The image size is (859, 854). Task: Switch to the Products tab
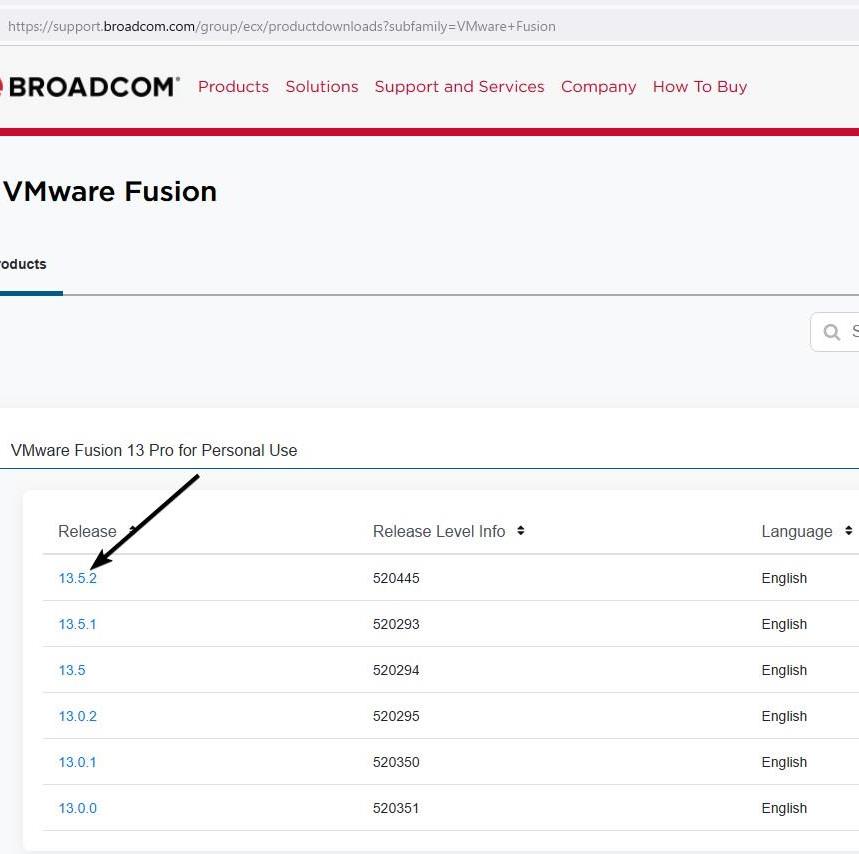point(22,264)
